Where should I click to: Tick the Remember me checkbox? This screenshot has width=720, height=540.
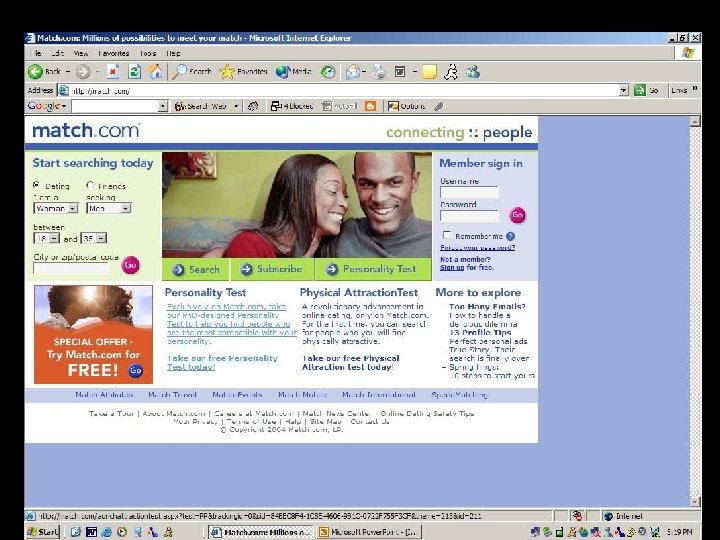point(447,235)
